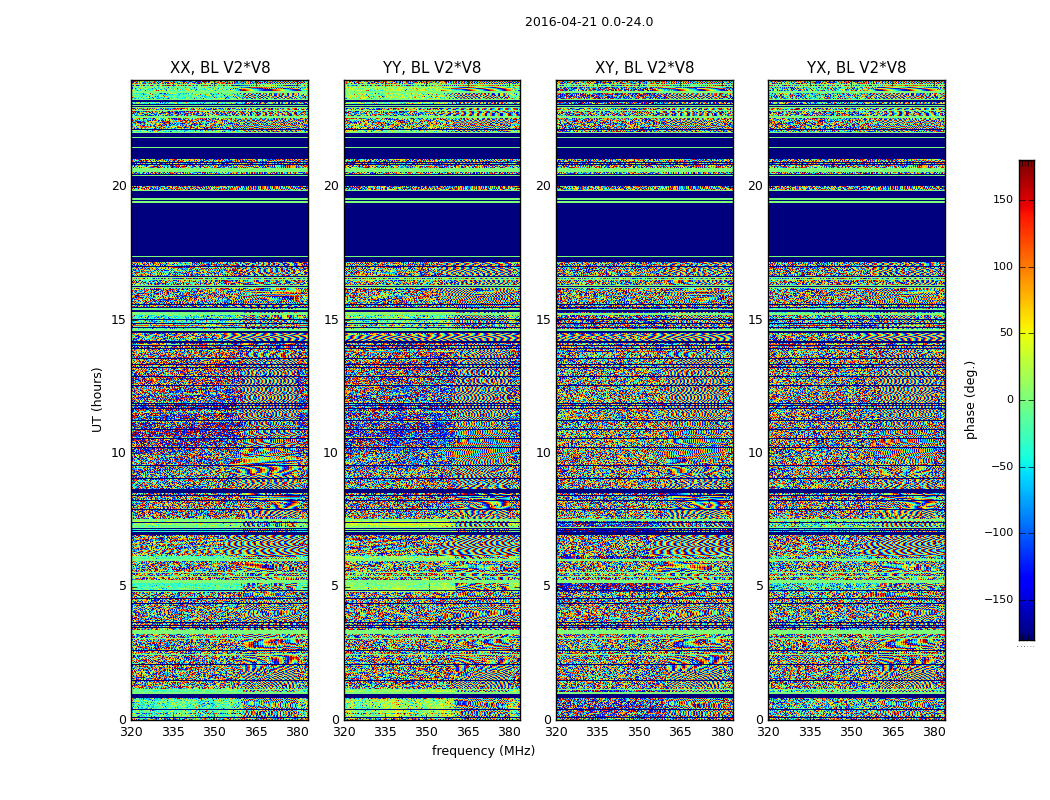The width and height of the screenshot is (1050, 800).
Task: Click the 'frequency (MHz)' x-axis label
Action: pyautogui.click(x=483, y=750)
